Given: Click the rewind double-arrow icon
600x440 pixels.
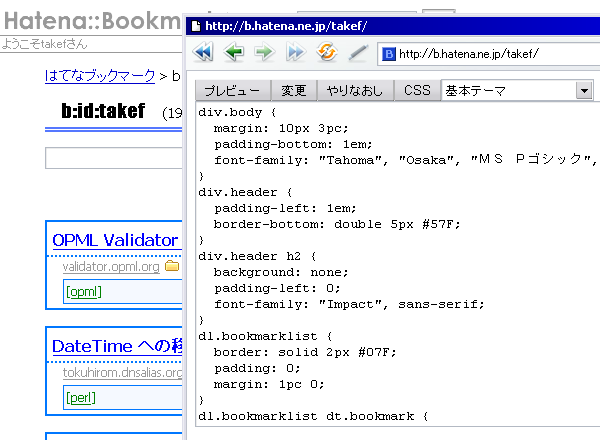Looking at the screenshot, I should click(x=203, y=52).
